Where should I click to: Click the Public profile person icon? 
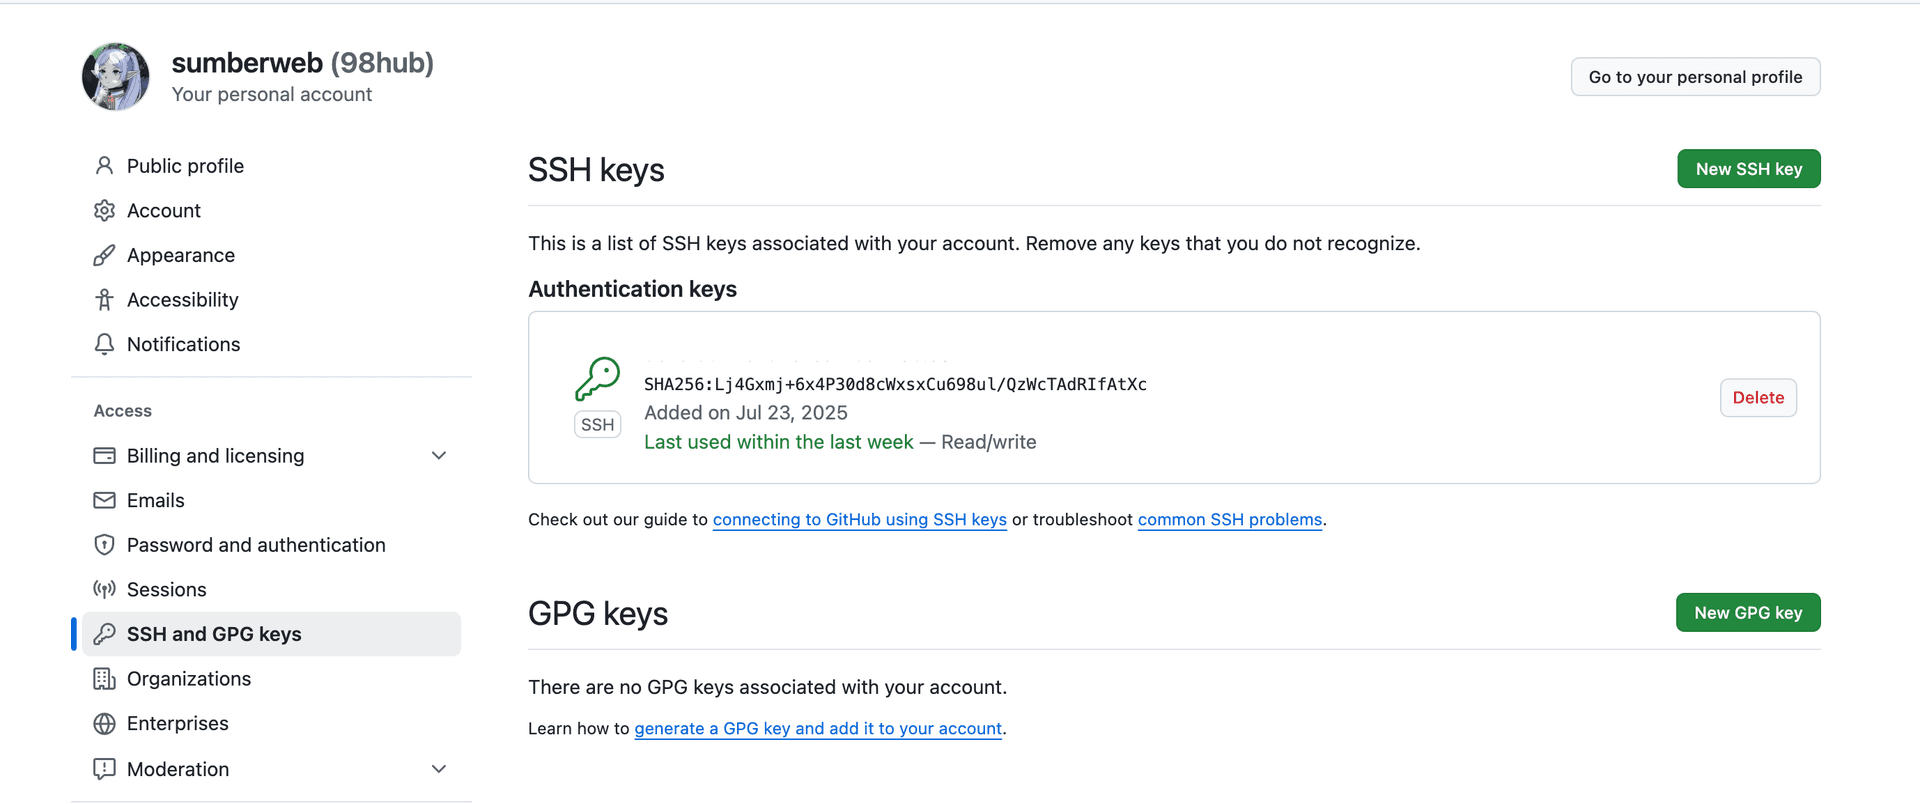pos(105,165)
